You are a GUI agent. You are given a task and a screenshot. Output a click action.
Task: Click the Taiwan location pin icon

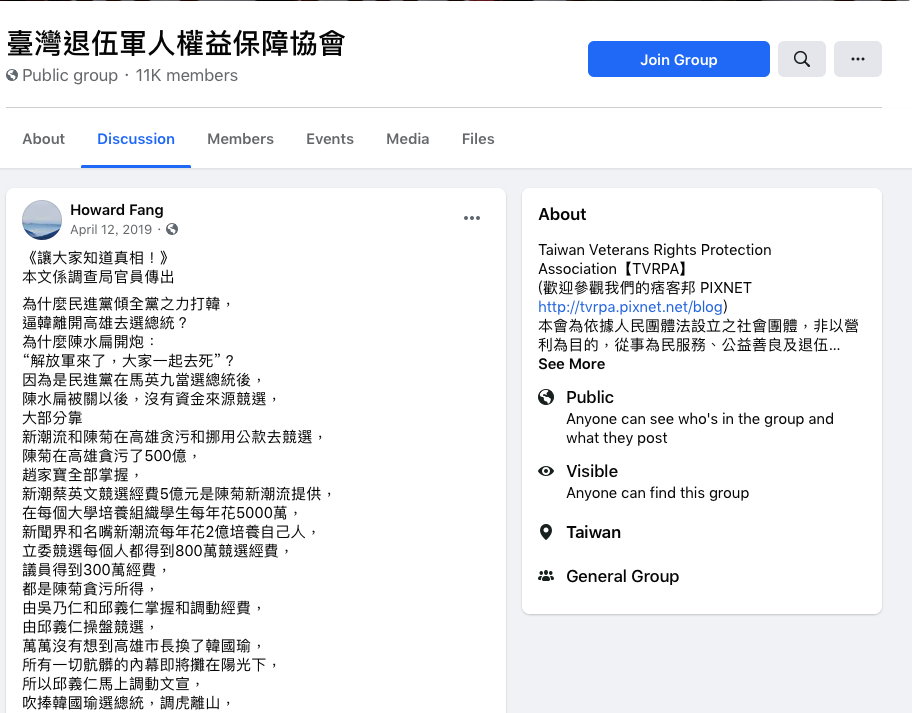coord(546,532)
